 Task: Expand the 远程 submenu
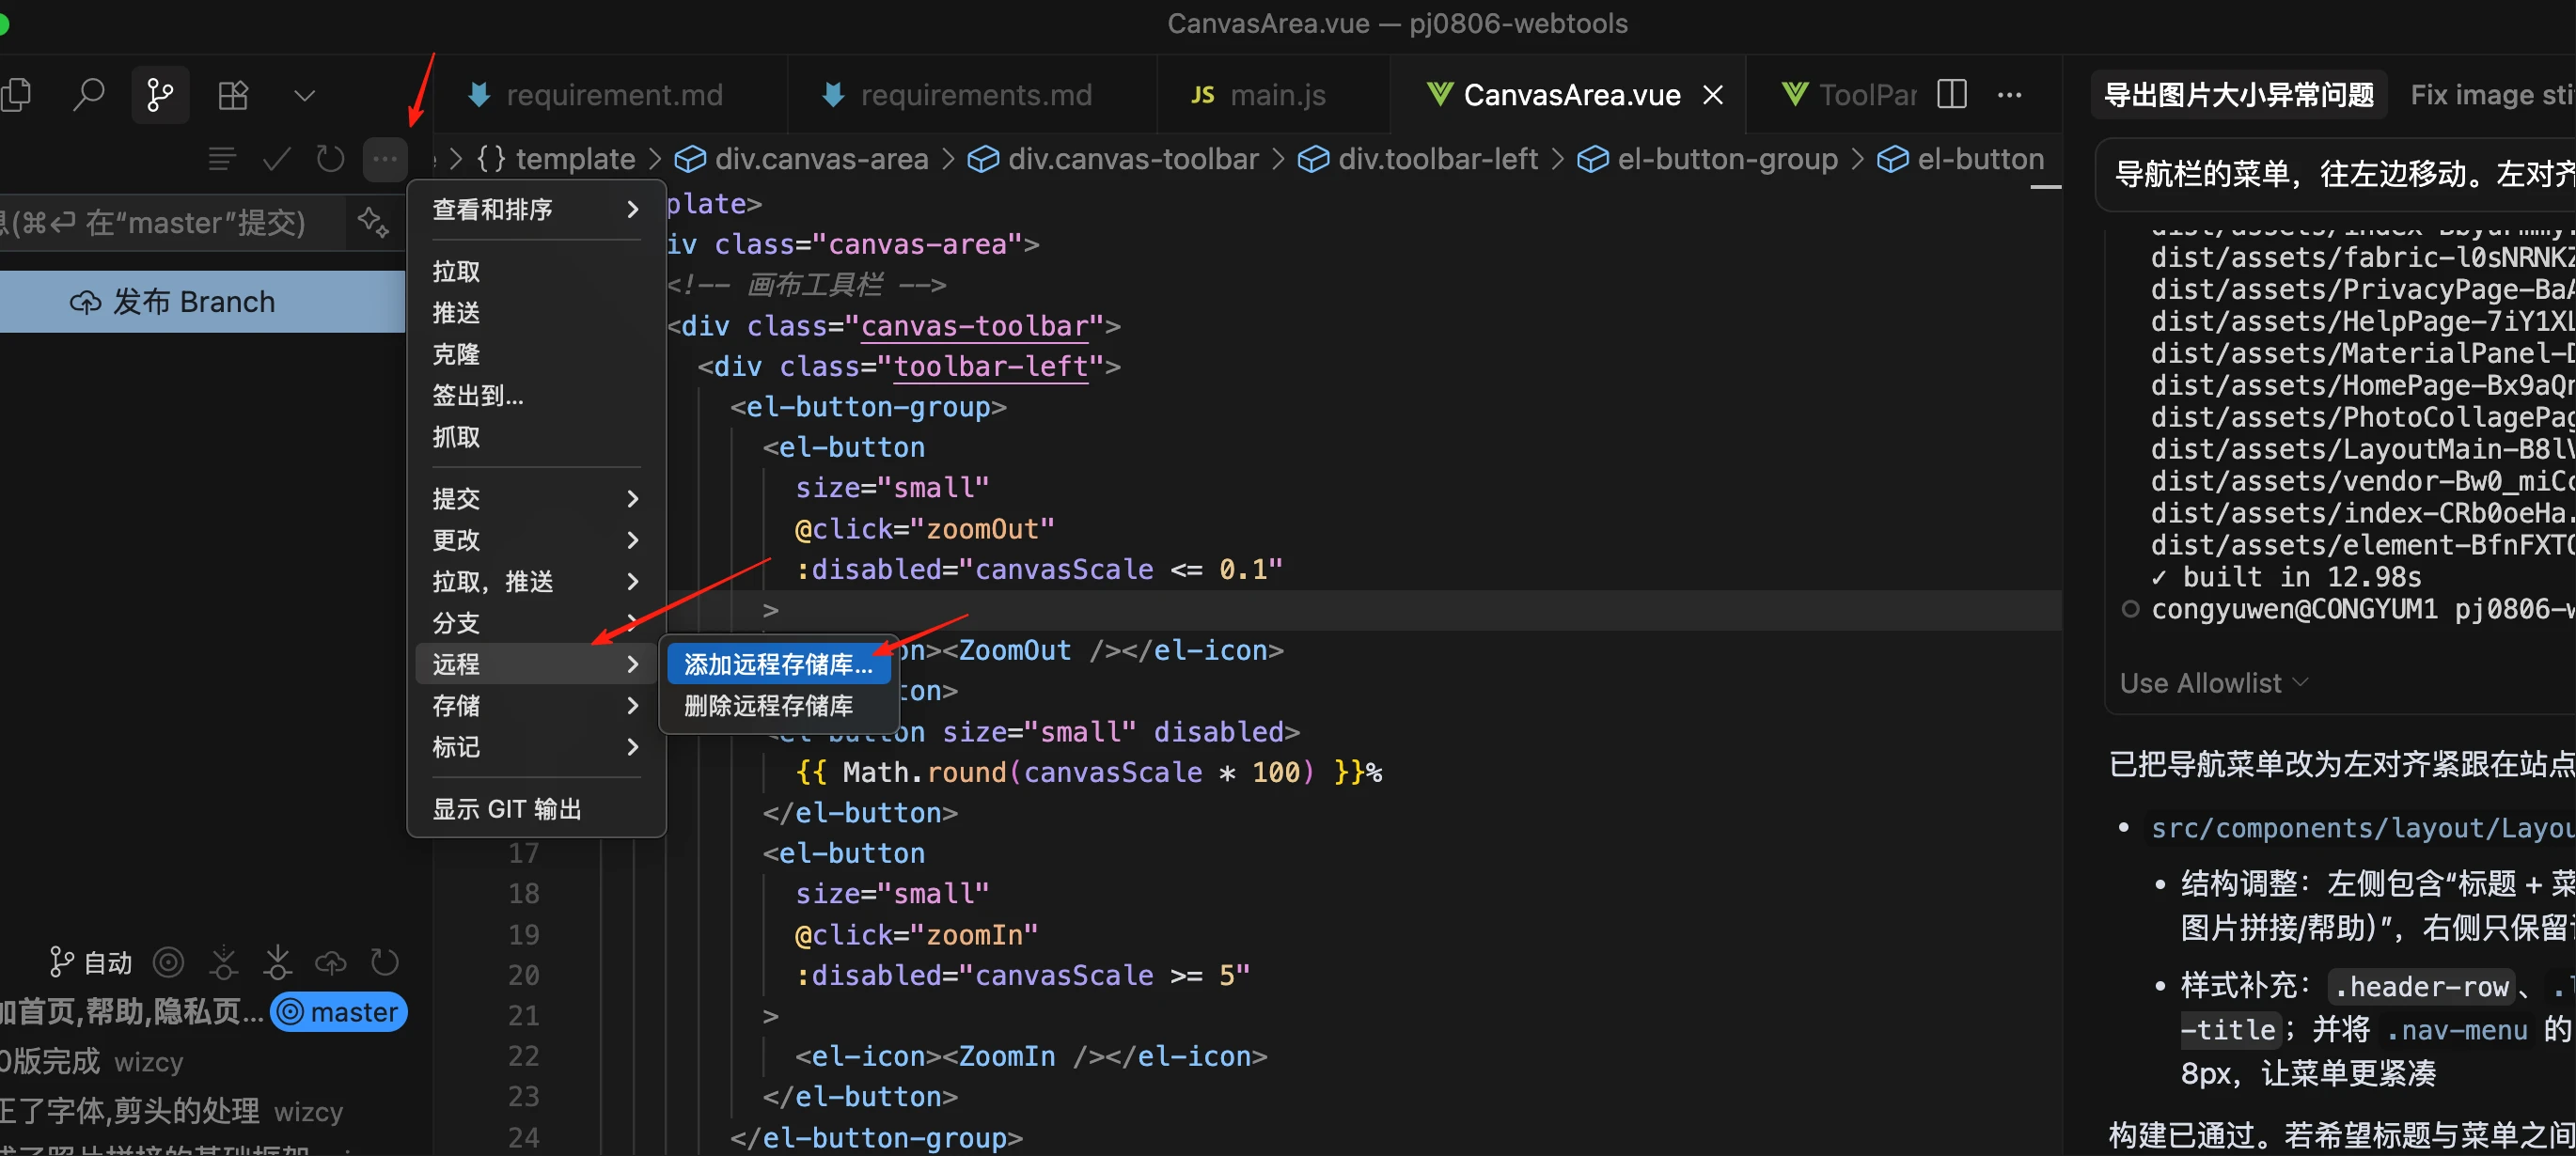536,664
